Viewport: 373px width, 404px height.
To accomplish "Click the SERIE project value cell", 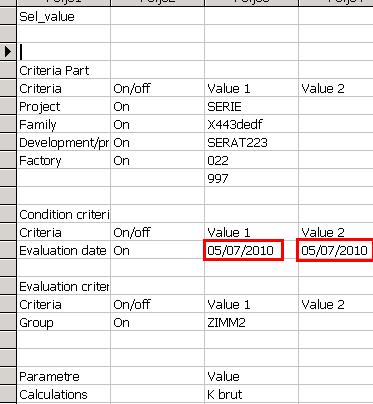I will click(x=251, y=106).
